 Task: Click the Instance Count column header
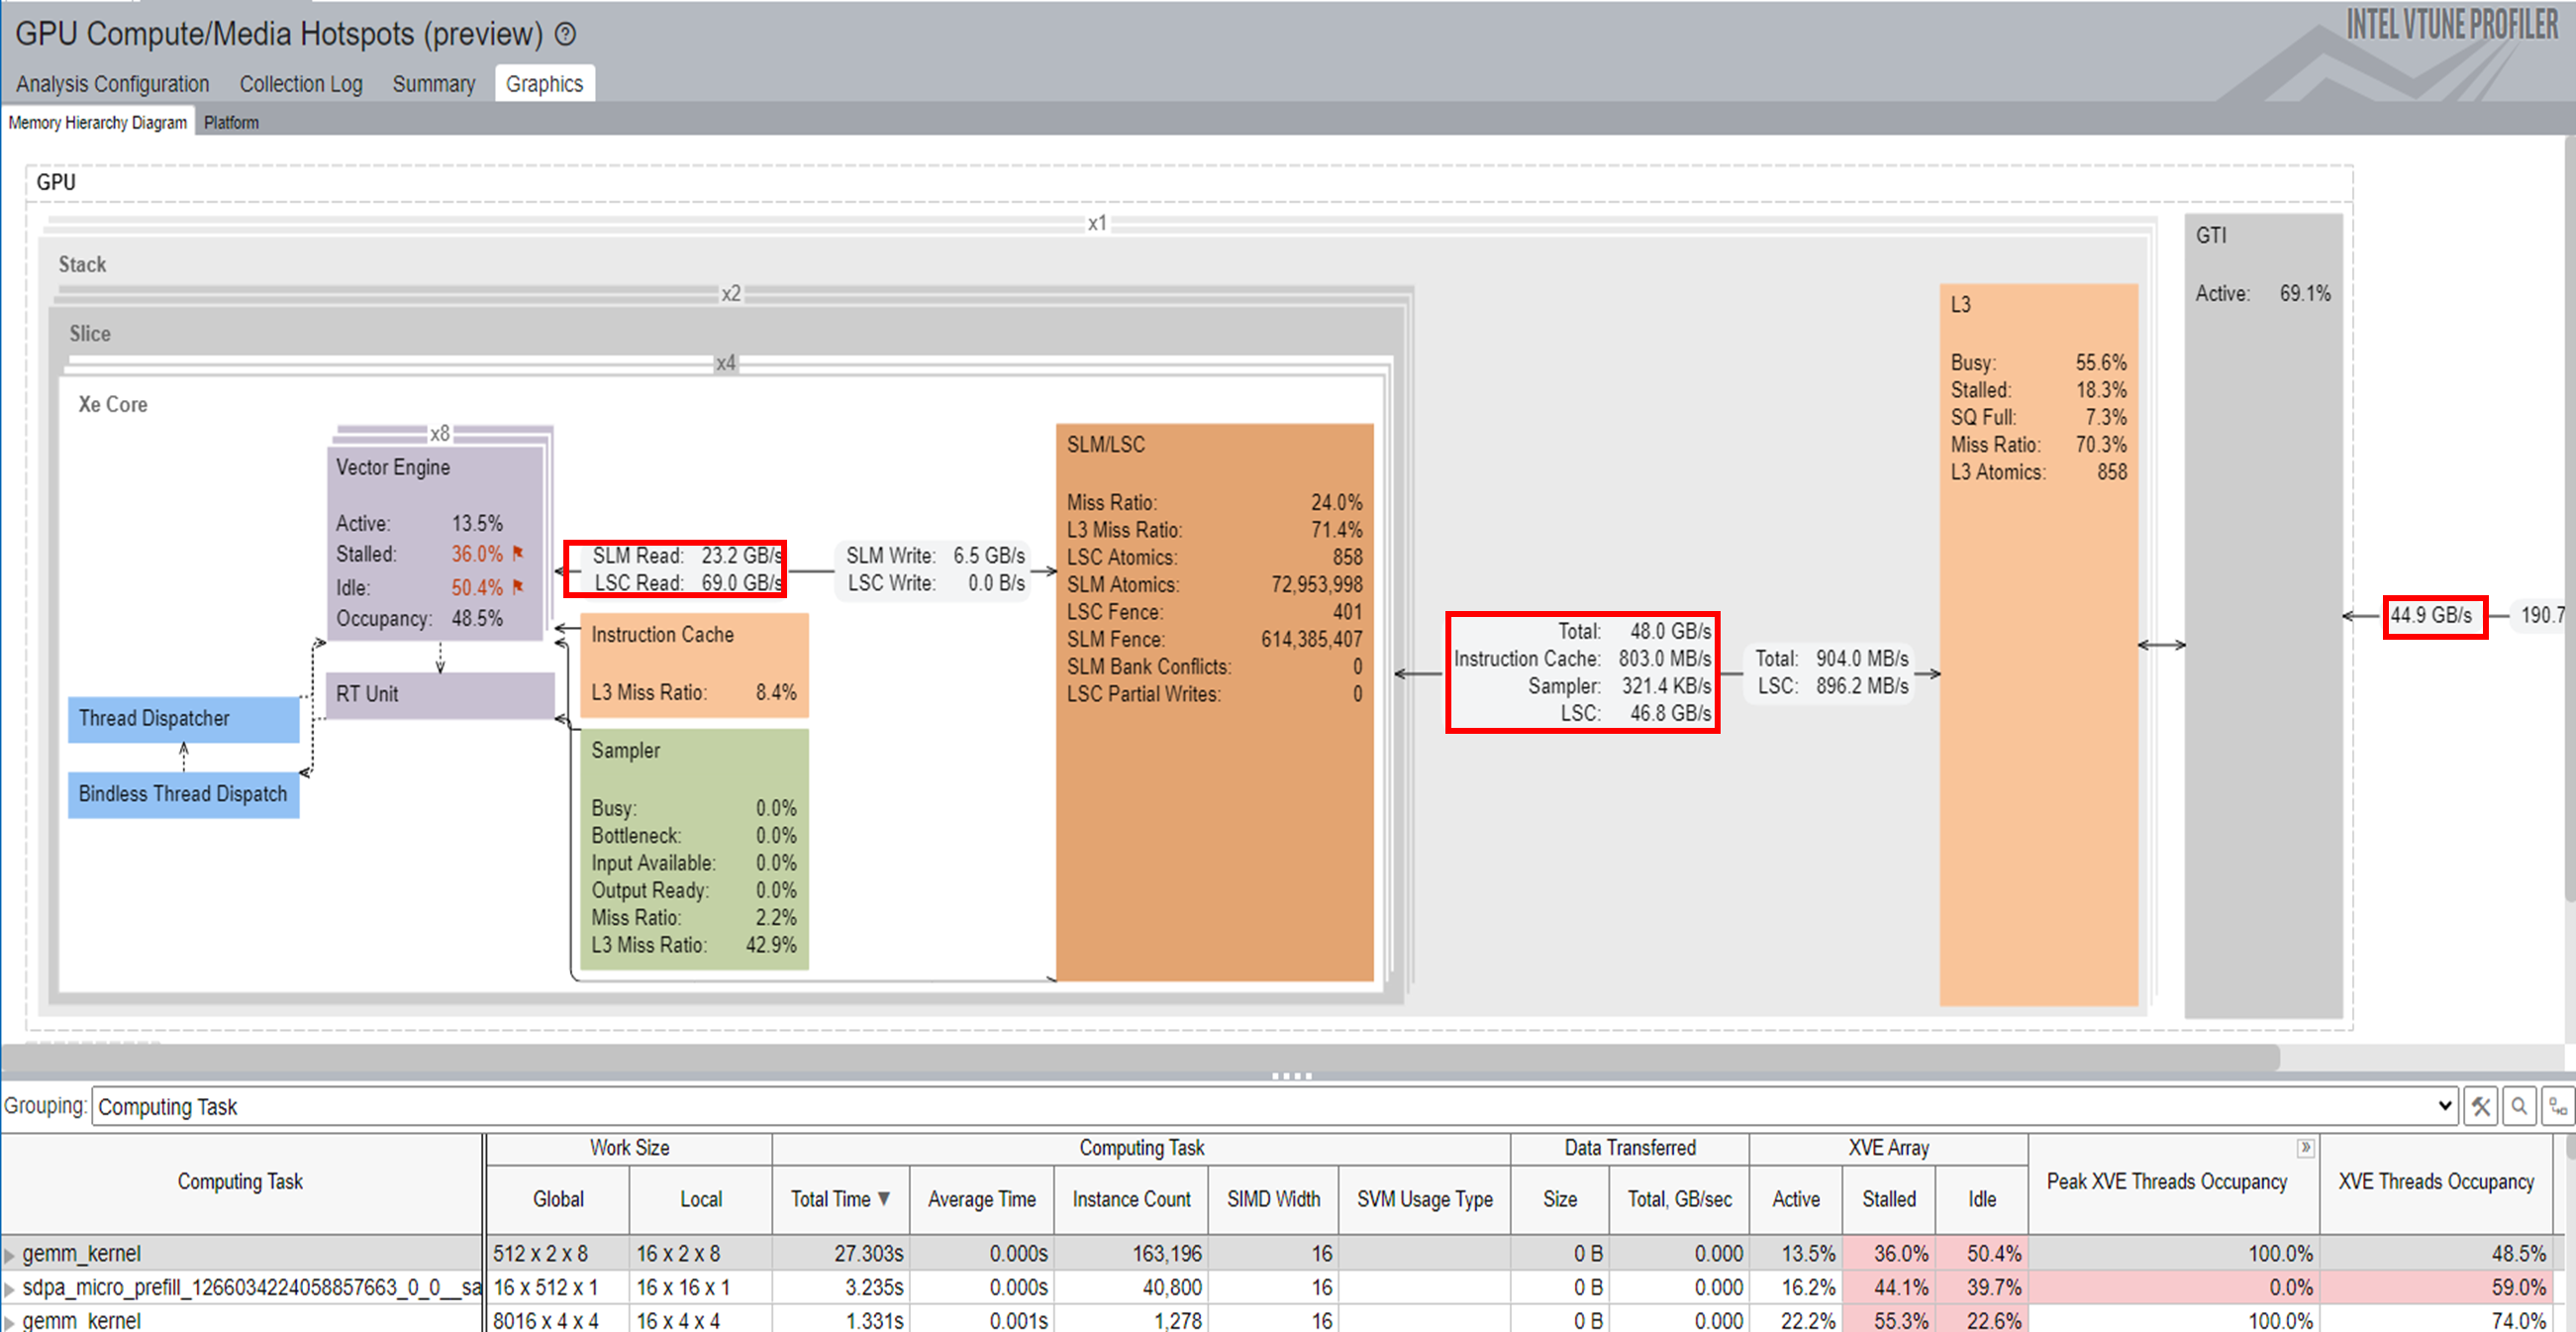[1131, 1198]
